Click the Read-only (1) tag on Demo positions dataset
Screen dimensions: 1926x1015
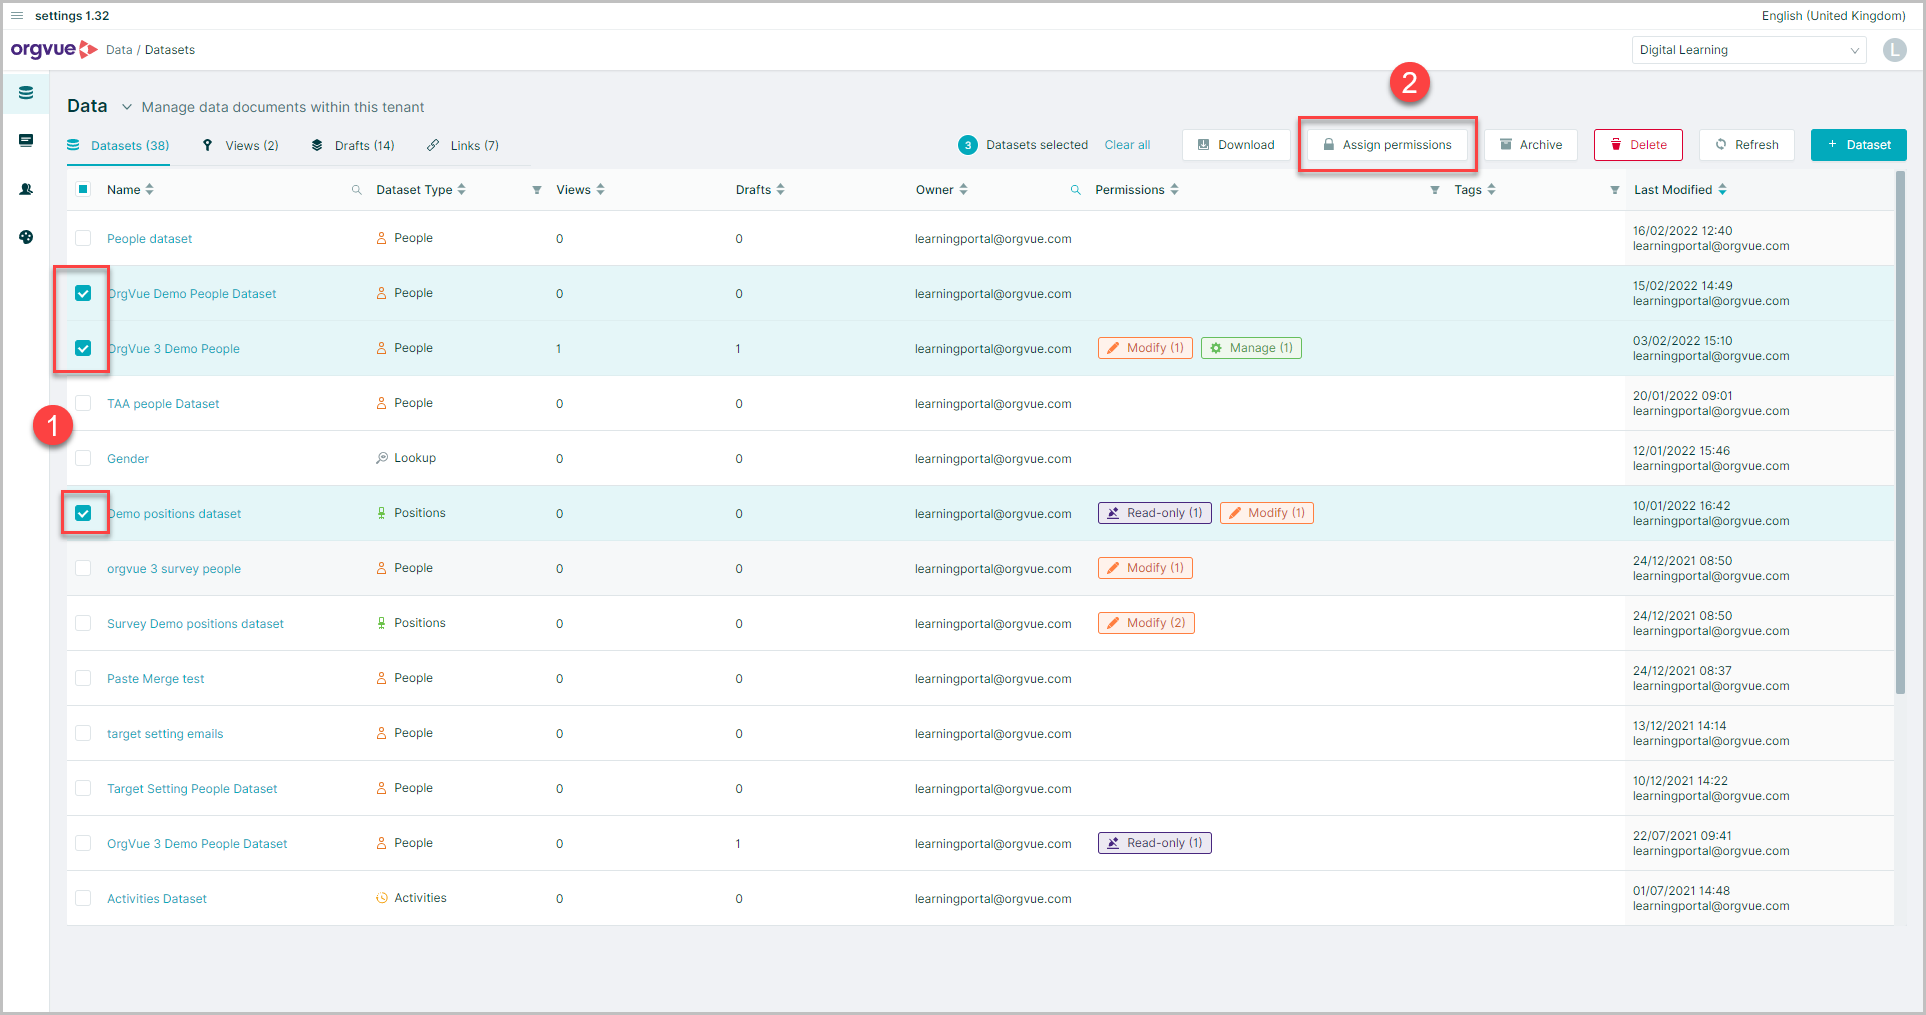pos(1155,513)
